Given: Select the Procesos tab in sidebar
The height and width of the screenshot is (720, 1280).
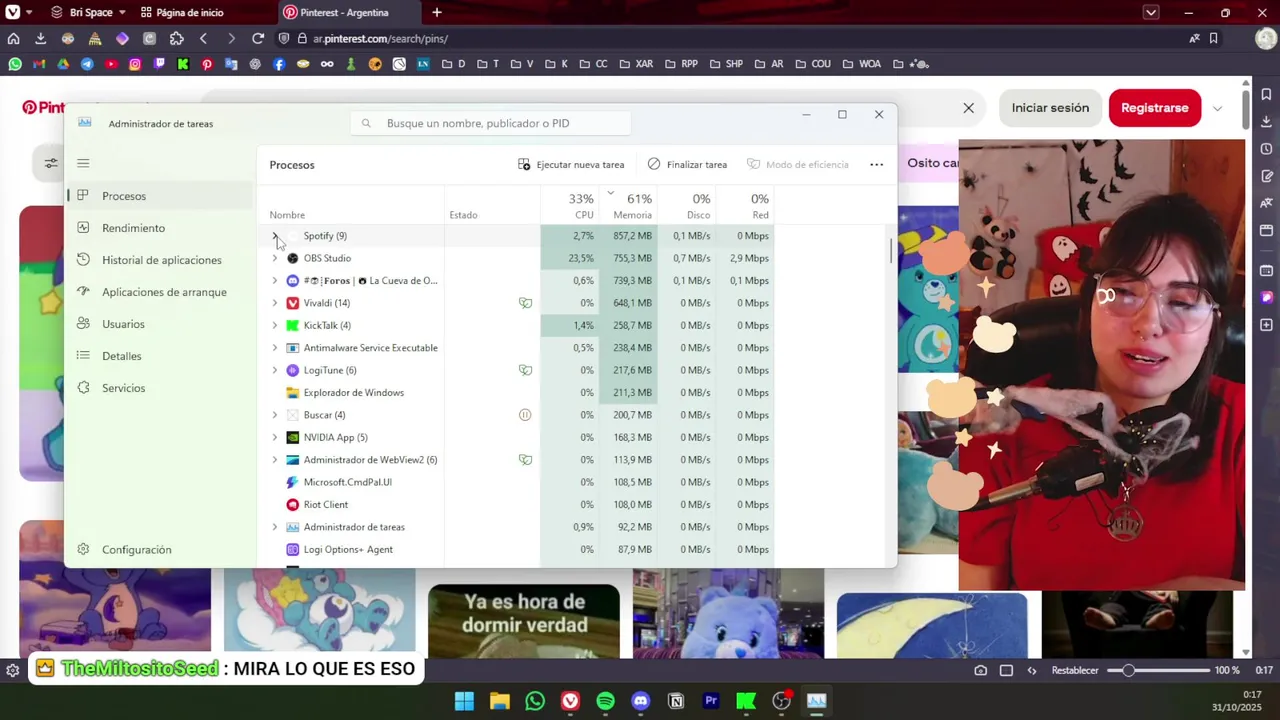Looking at the screenshot, I should pyautogui.click(x=160, y=196).
